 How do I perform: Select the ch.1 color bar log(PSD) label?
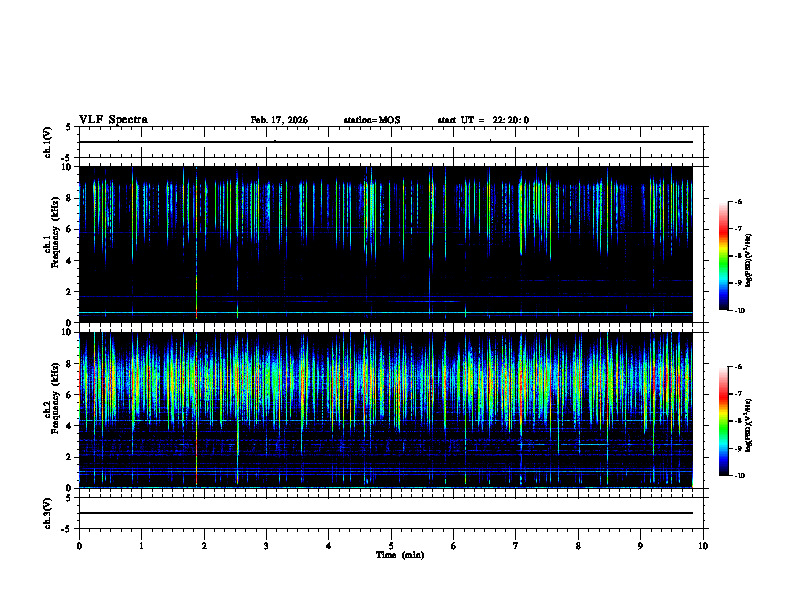748,260
